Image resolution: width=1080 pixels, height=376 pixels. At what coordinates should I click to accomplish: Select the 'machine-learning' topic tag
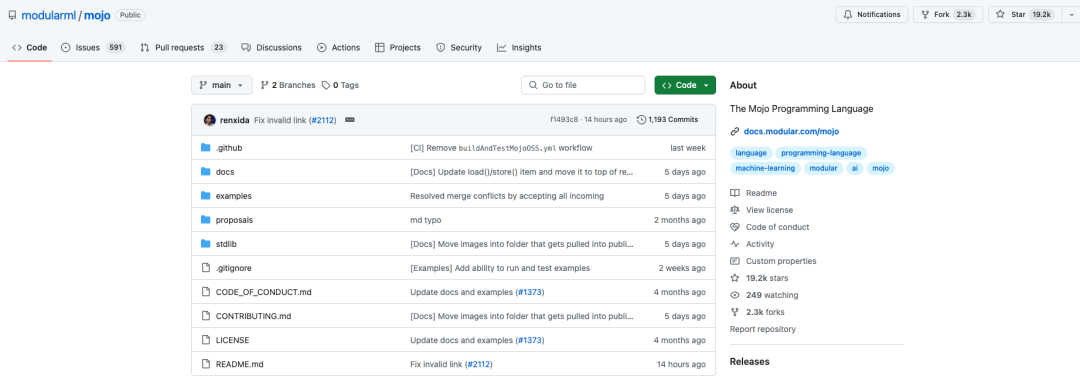(765, 168)
